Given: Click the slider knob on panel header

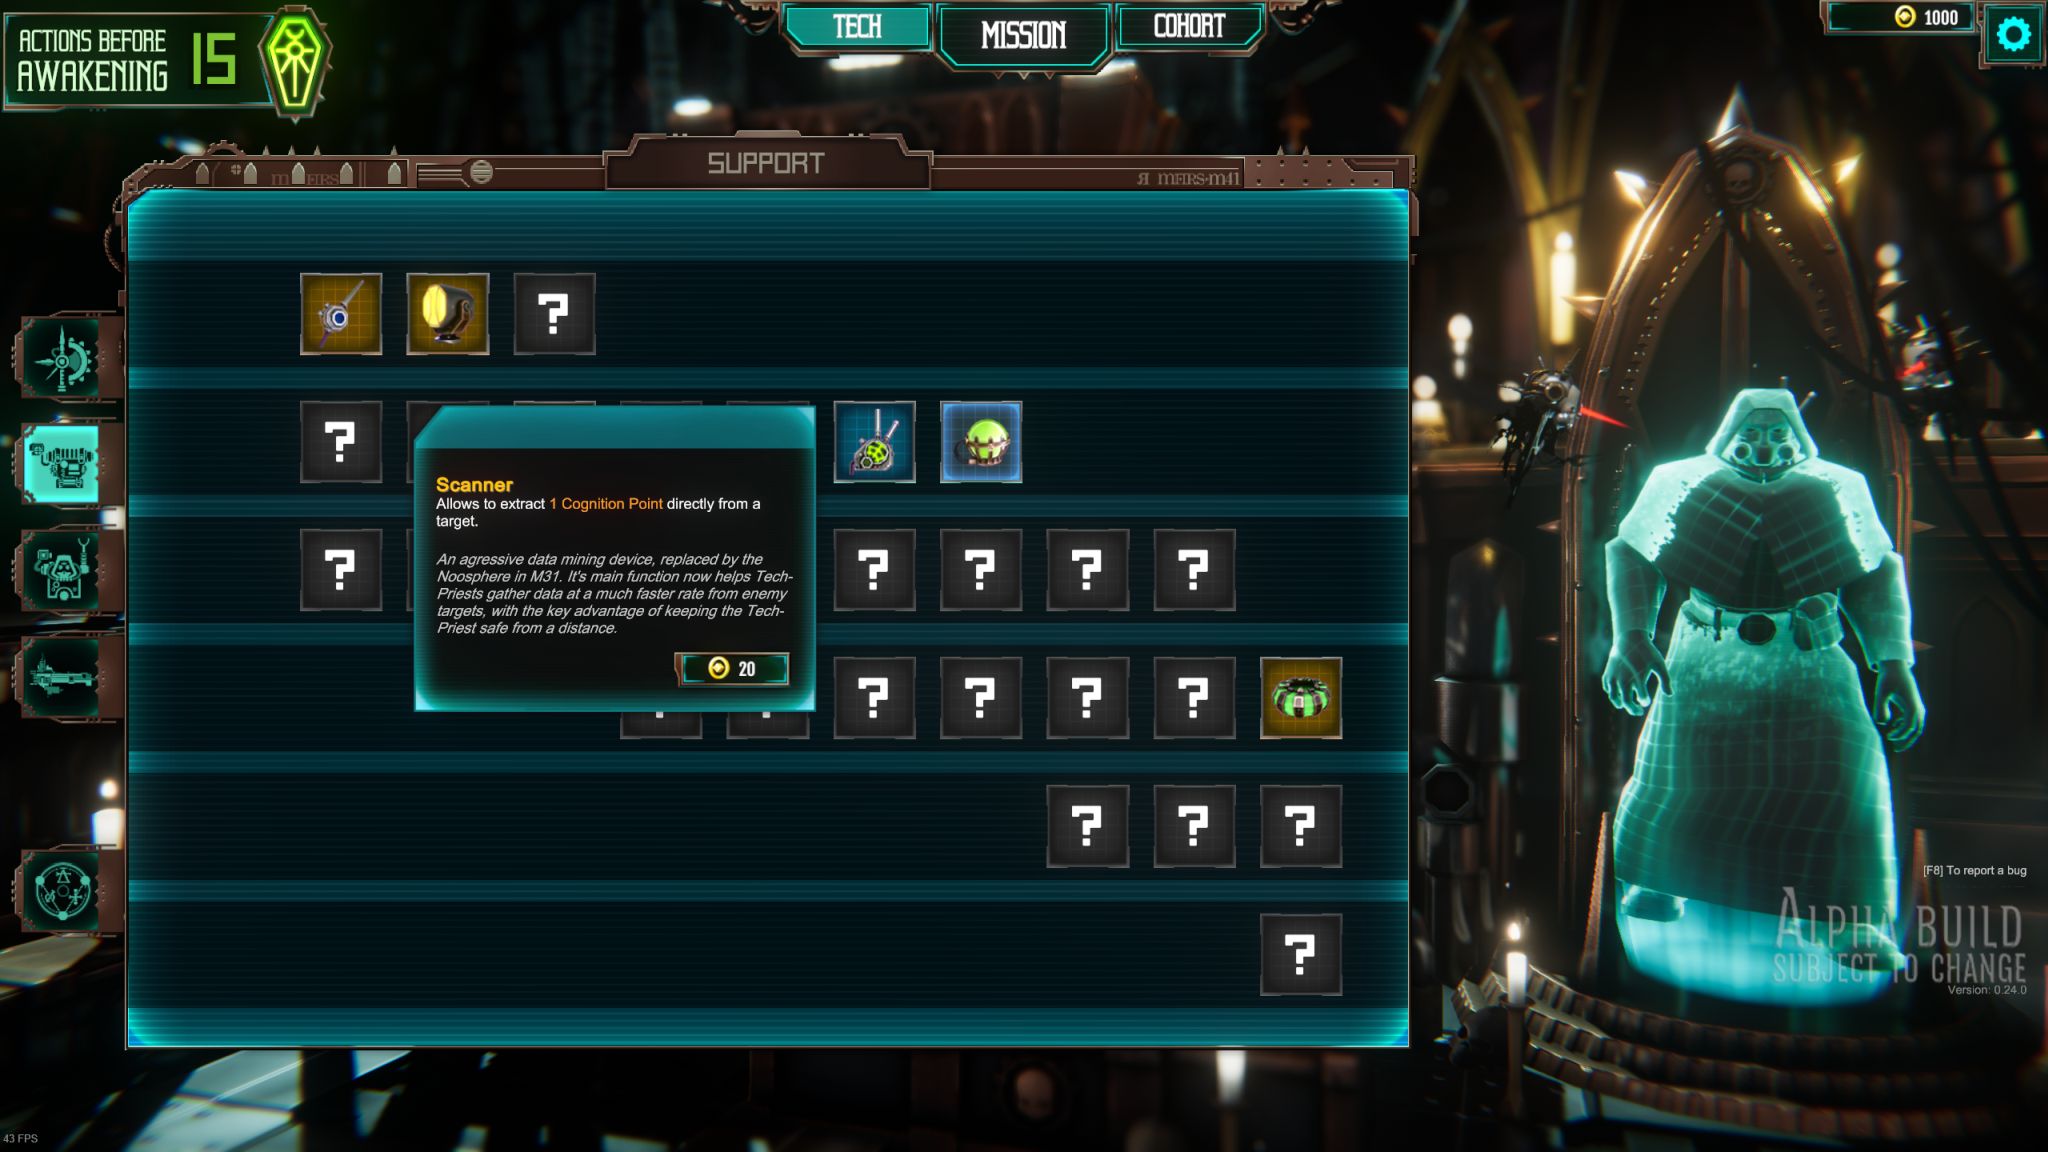Looking at the screenshot, I should 481,172.
